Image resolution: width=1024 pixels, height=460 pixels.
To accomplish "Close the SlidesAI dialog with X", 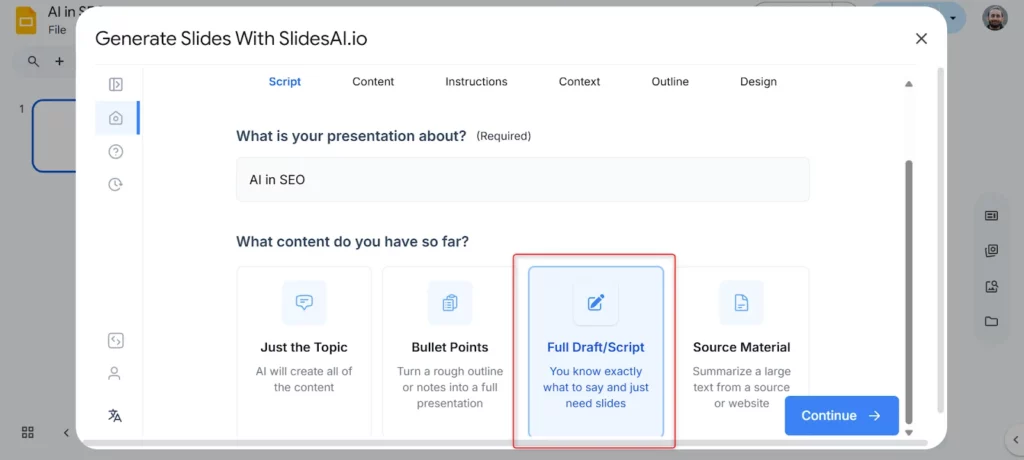I will (x=921, y=39).
